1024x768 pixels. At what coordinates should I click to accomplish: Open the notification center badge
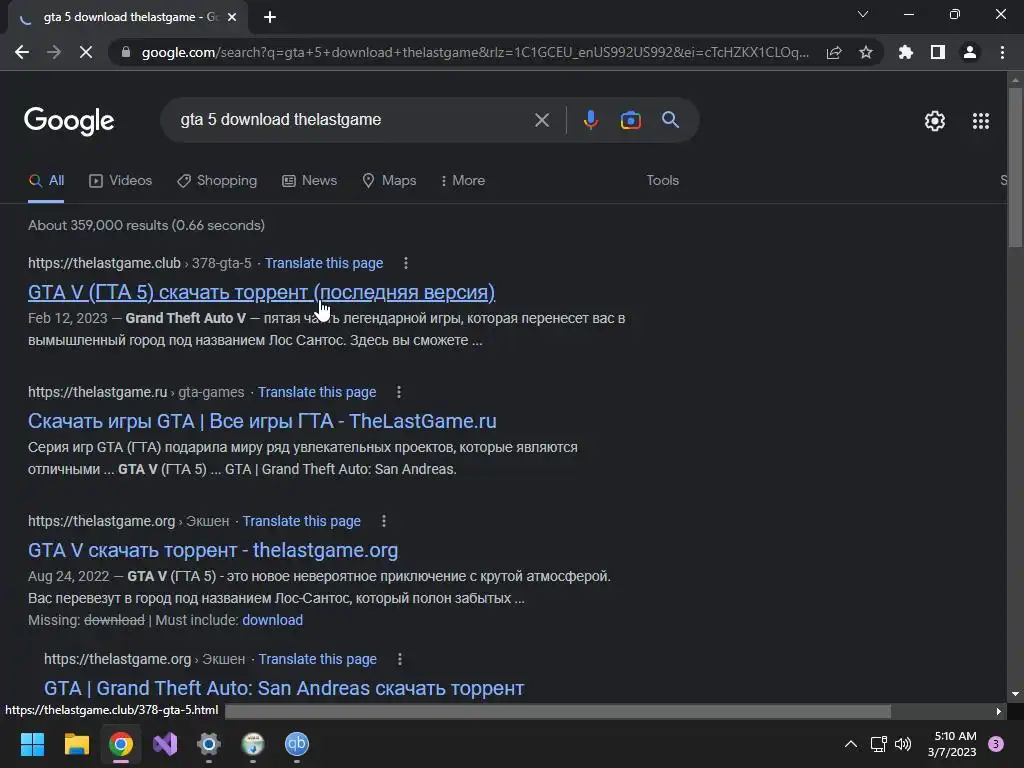(996, 743)
